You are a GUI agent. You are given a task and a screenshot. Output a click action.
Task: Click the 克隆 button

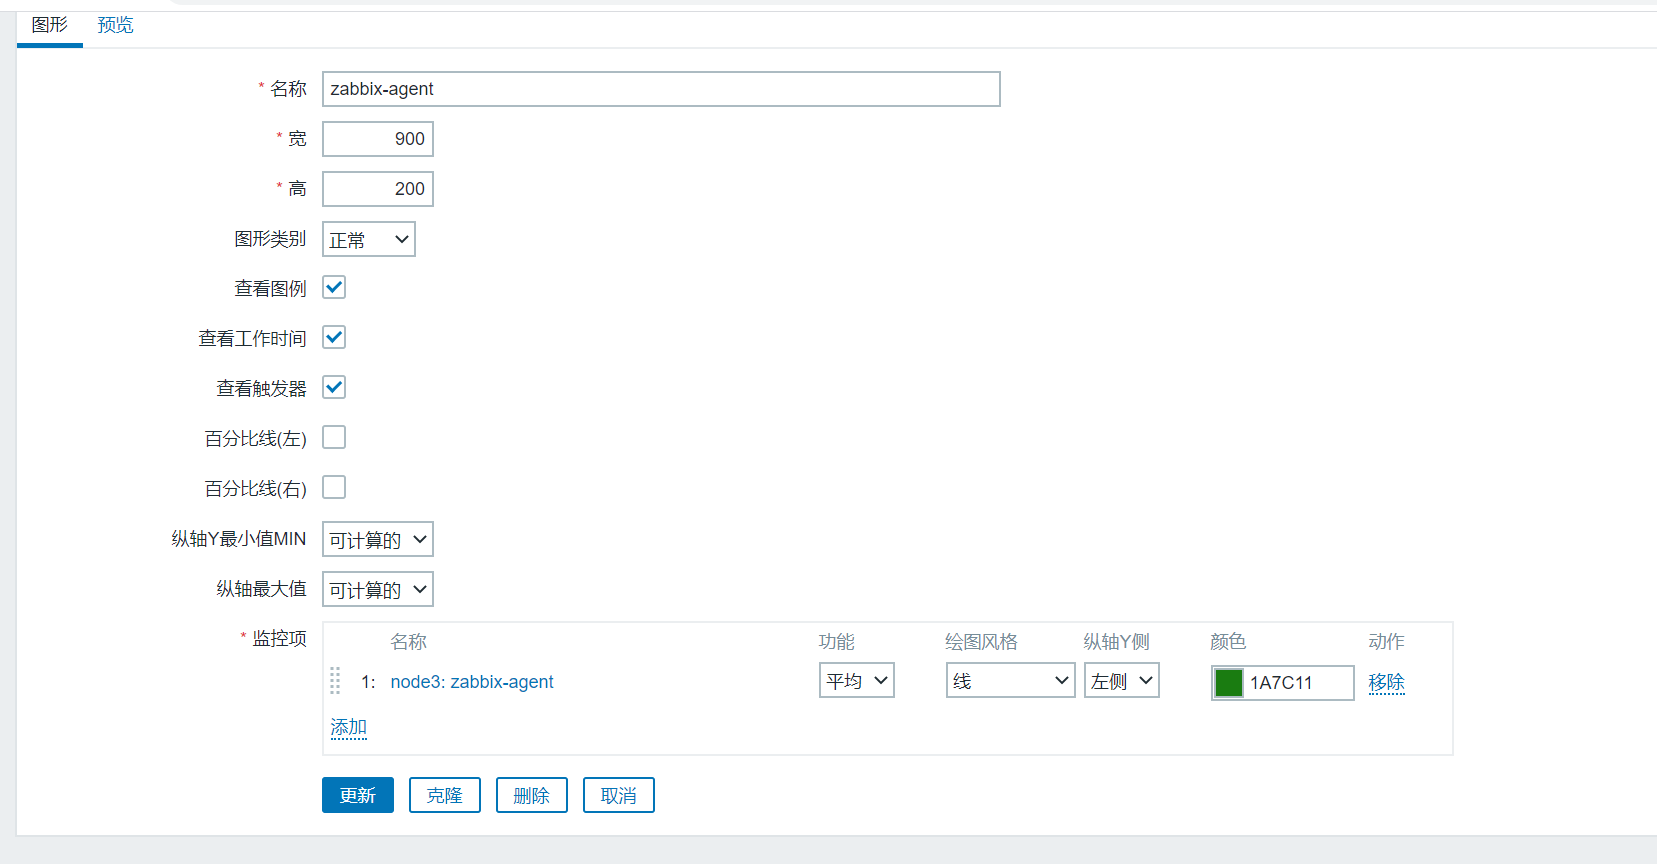[445, 795]
